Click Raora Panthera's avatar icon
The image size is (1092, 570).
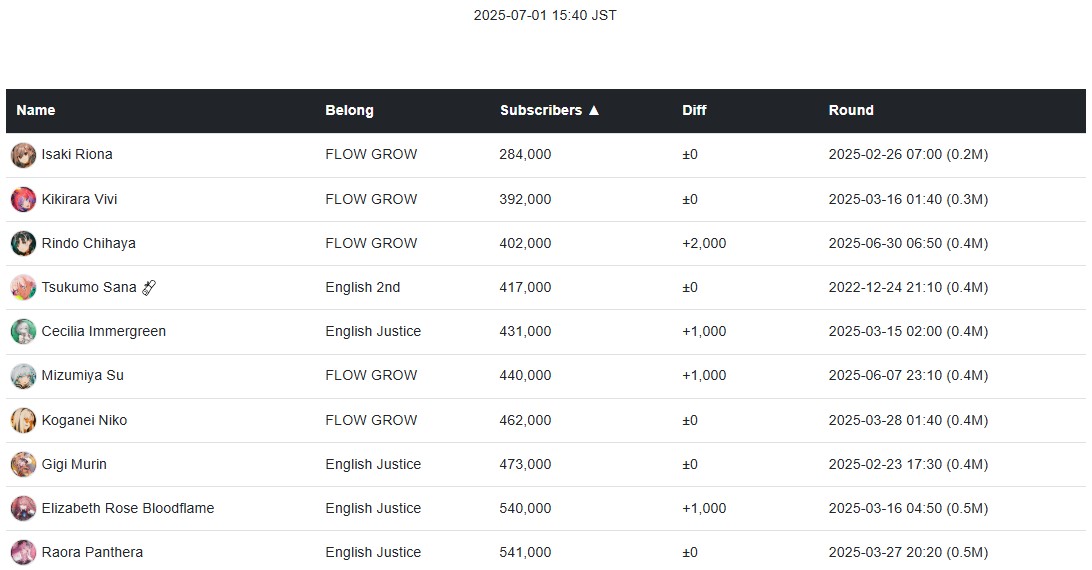[23, 553]
